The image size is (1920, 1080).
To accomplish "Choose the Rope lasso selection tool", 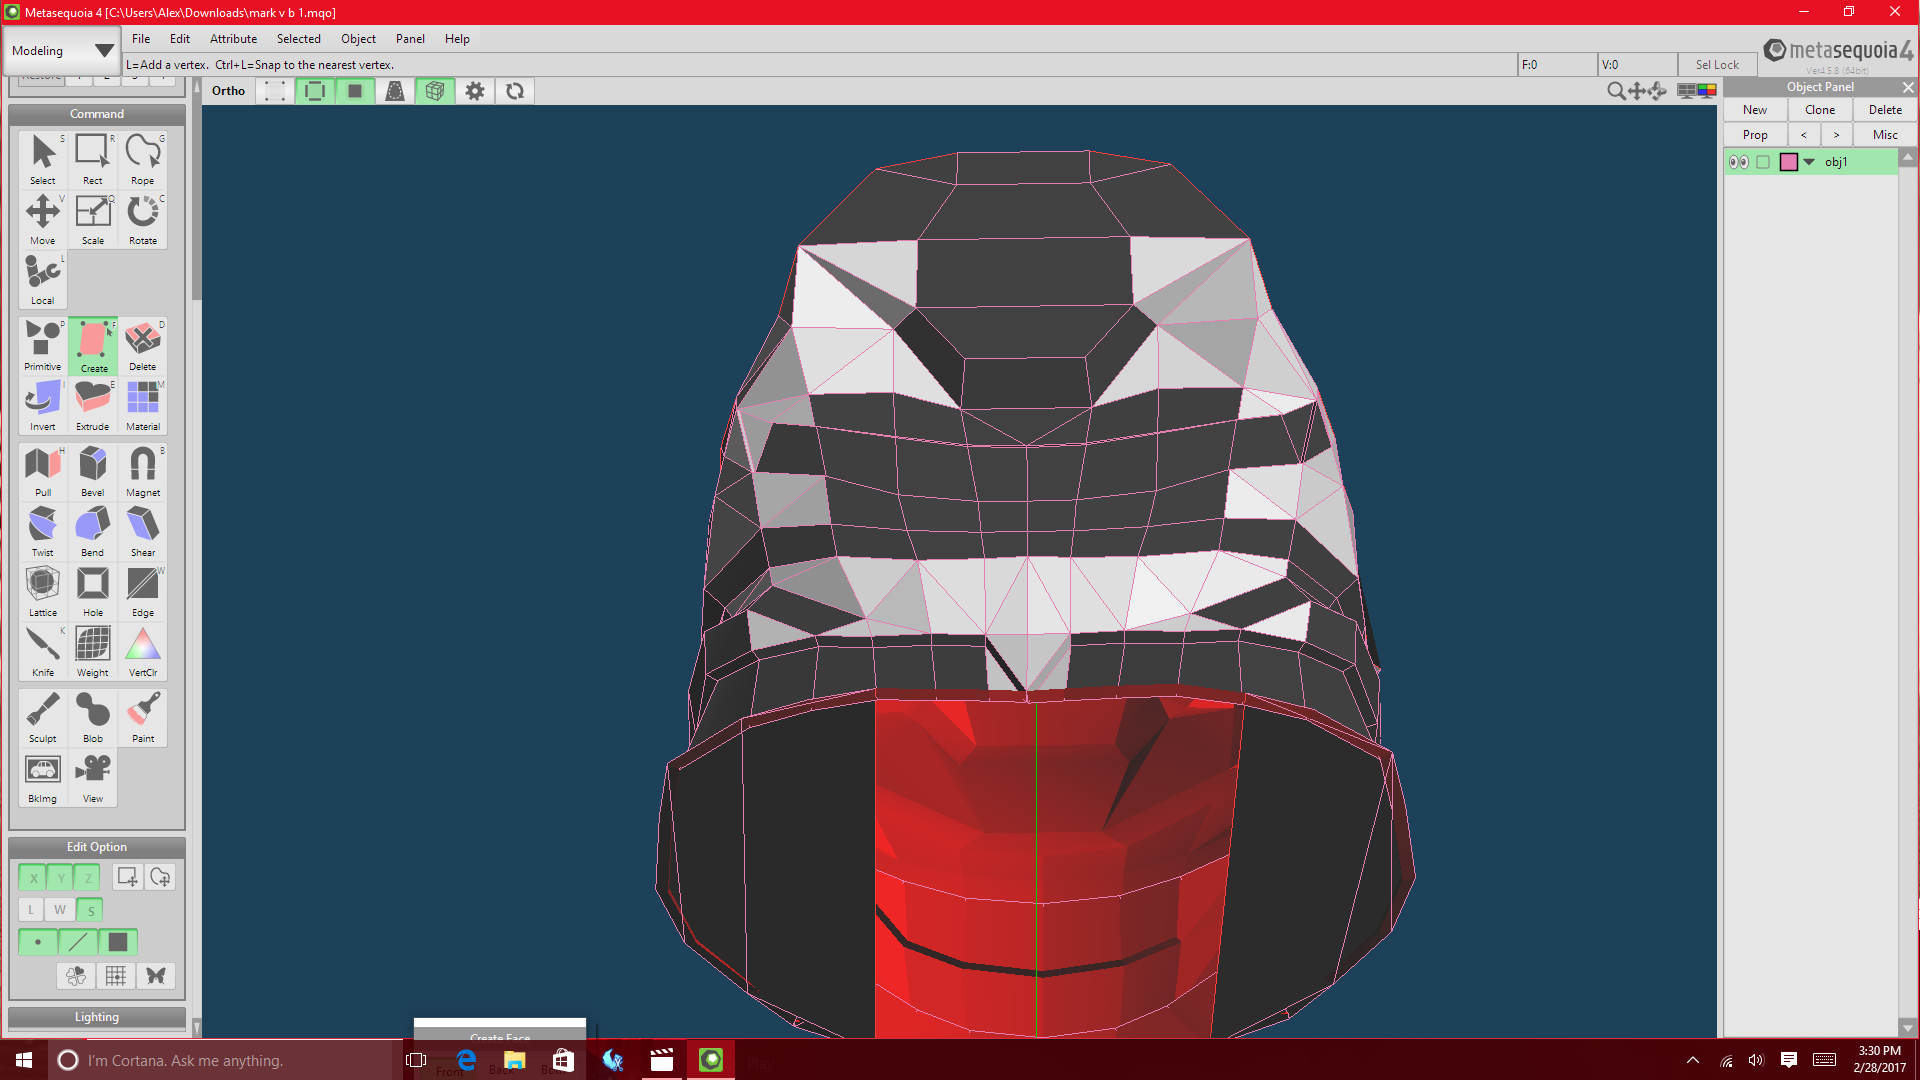I will point(143,159).
